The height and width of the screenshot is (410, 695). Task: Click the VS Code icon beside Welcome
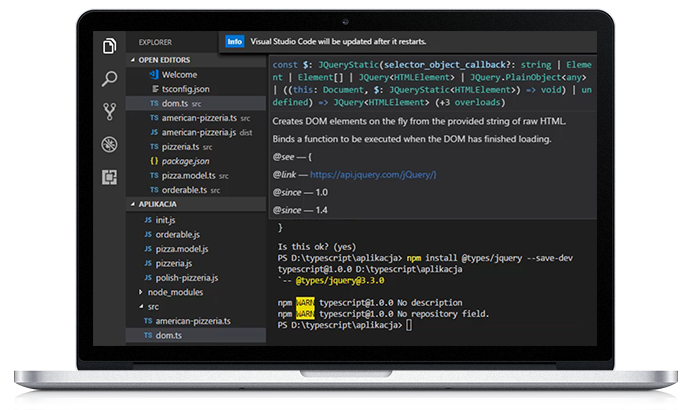154,74
